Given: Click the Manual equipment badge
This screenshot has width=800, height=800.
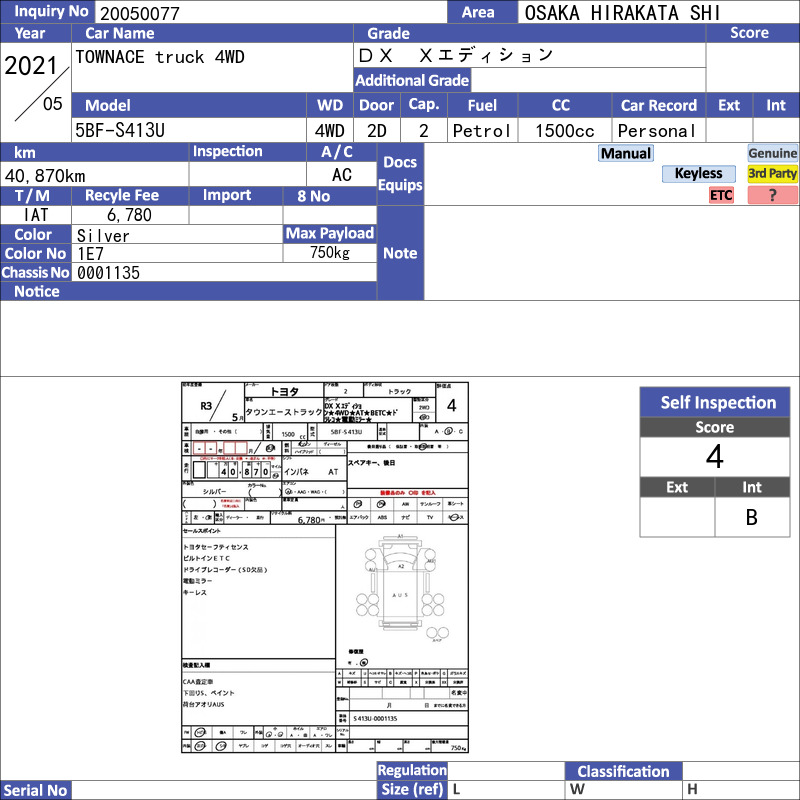Looking at the screenshot, I should tap(626, 153).
